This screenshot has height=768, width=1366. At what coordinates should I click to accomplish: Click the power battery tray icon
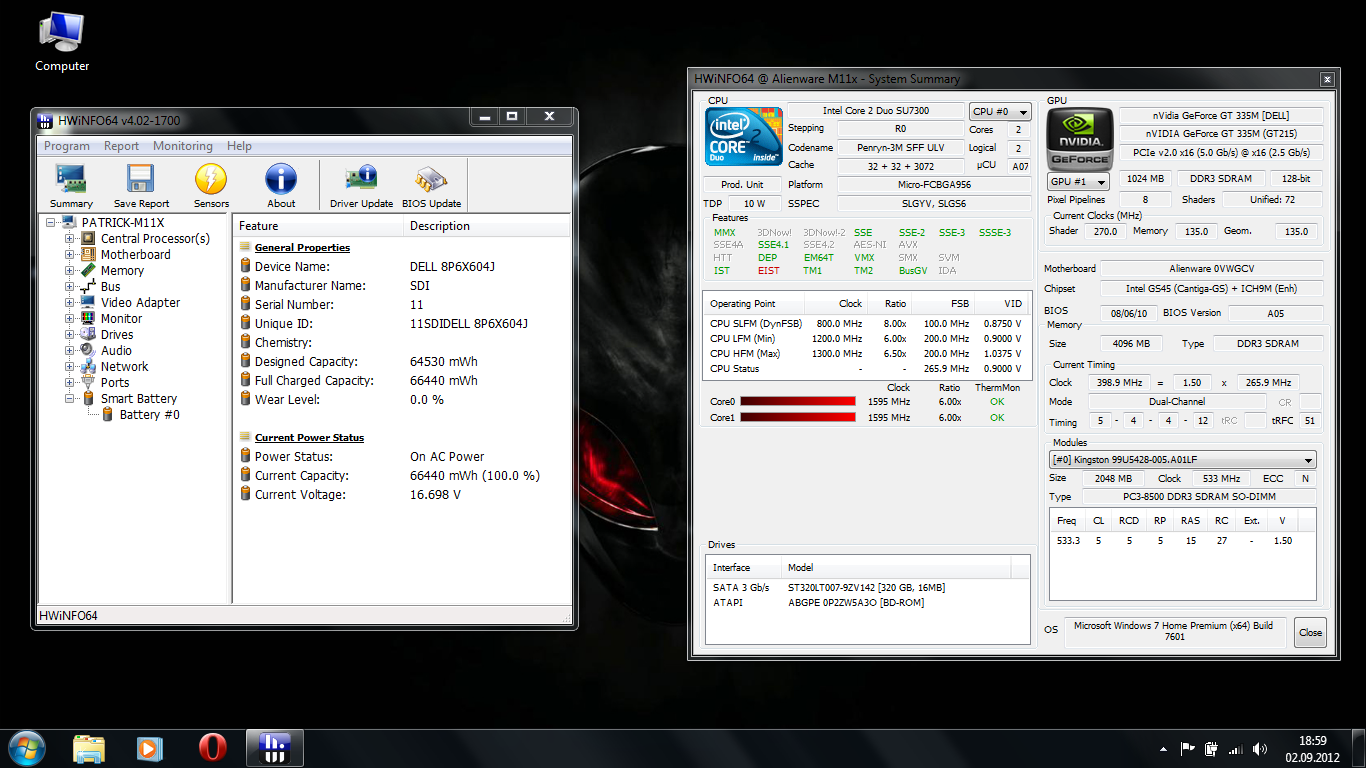click(1212, 748)
